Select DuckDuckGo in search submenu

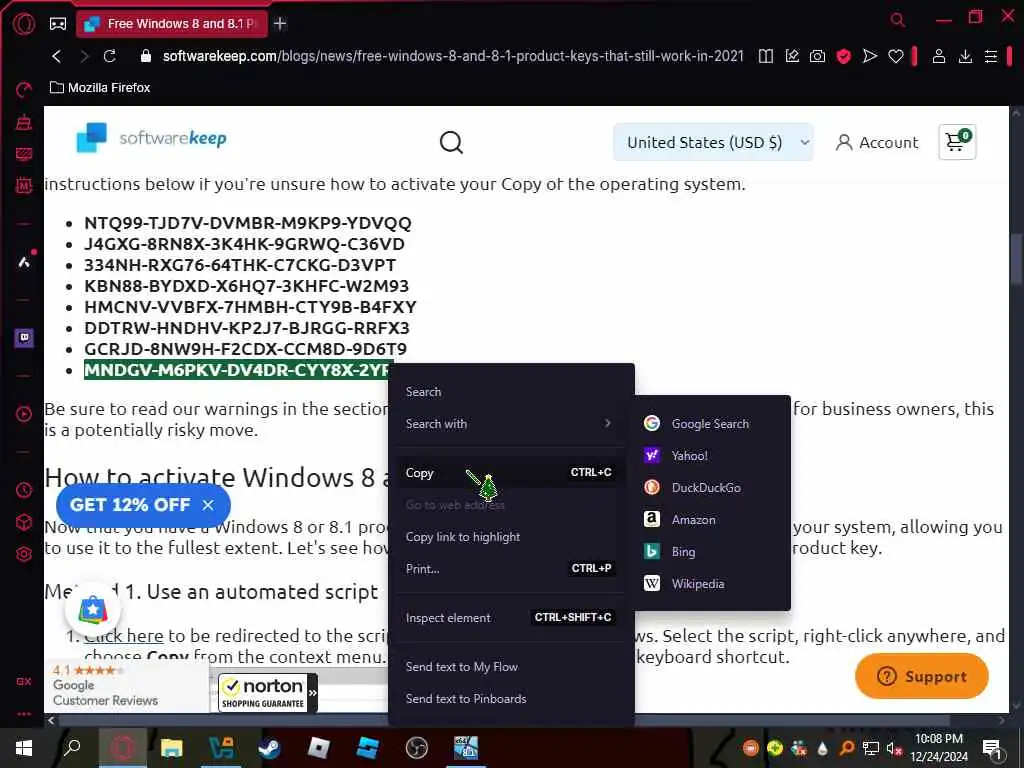coord(711,488)
